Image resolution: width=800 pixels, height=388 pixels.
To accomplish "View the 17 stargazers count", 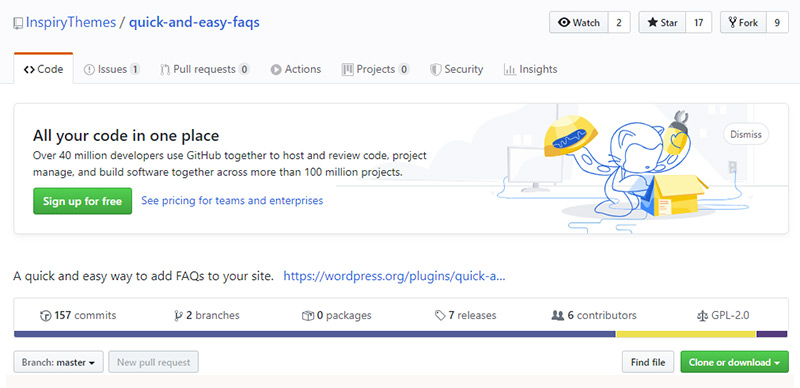I will click(x=698, y=22).
